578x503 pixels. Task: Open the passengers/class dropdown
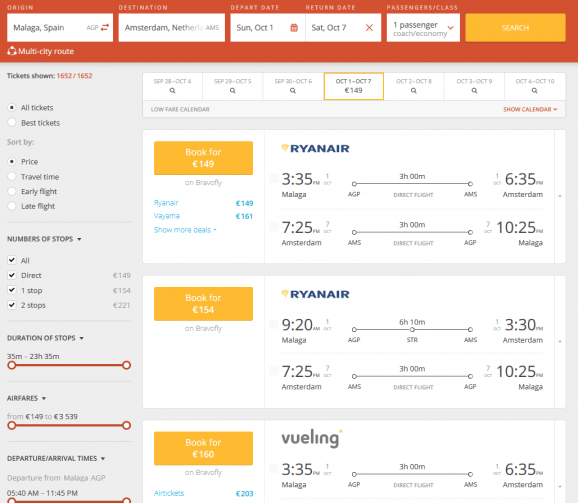(423, 28)
